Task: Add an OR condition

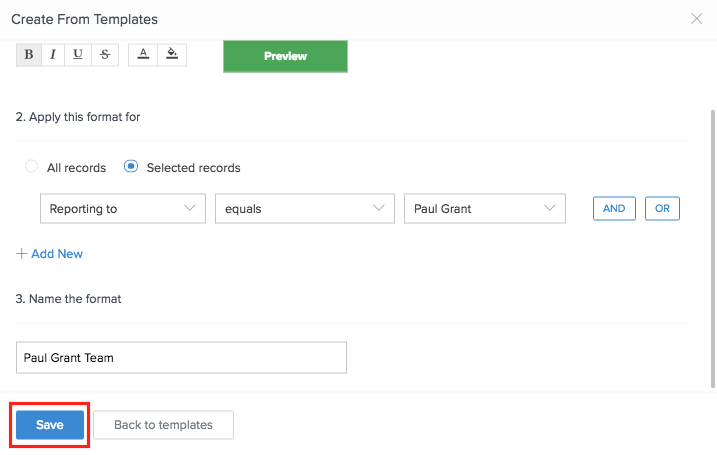Action: point(662,208)
